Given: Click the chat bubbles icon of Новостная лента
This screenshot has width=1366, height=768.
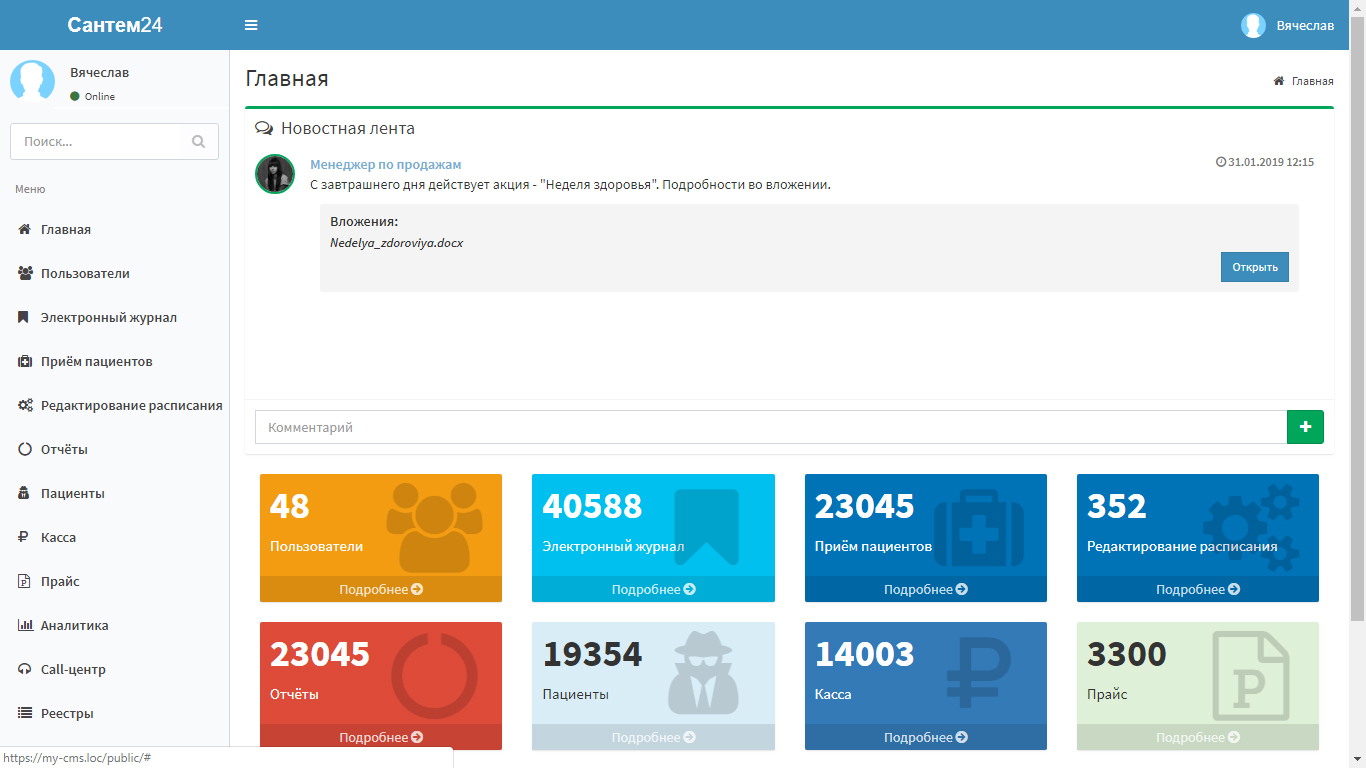Looking at the screenshot, I should pyautogui.click(x=264, y=128).
